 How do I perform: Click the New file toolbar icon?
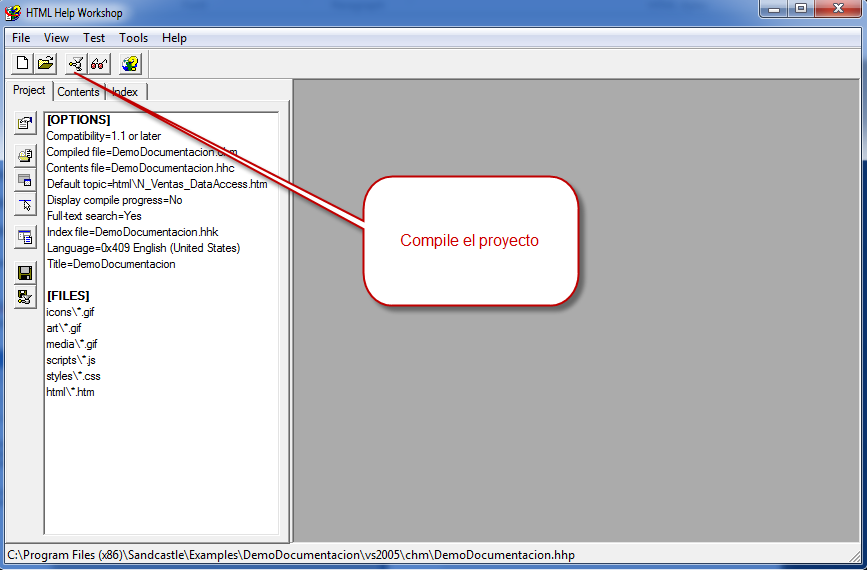click(22, 64)
